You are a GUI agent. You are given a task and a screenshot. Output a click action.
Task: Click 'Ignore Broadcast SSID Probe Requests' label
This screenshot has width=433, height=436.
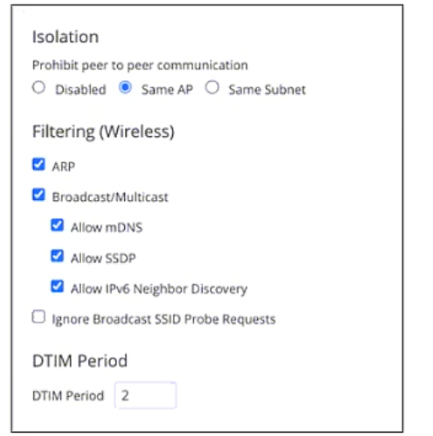[164, 319]
